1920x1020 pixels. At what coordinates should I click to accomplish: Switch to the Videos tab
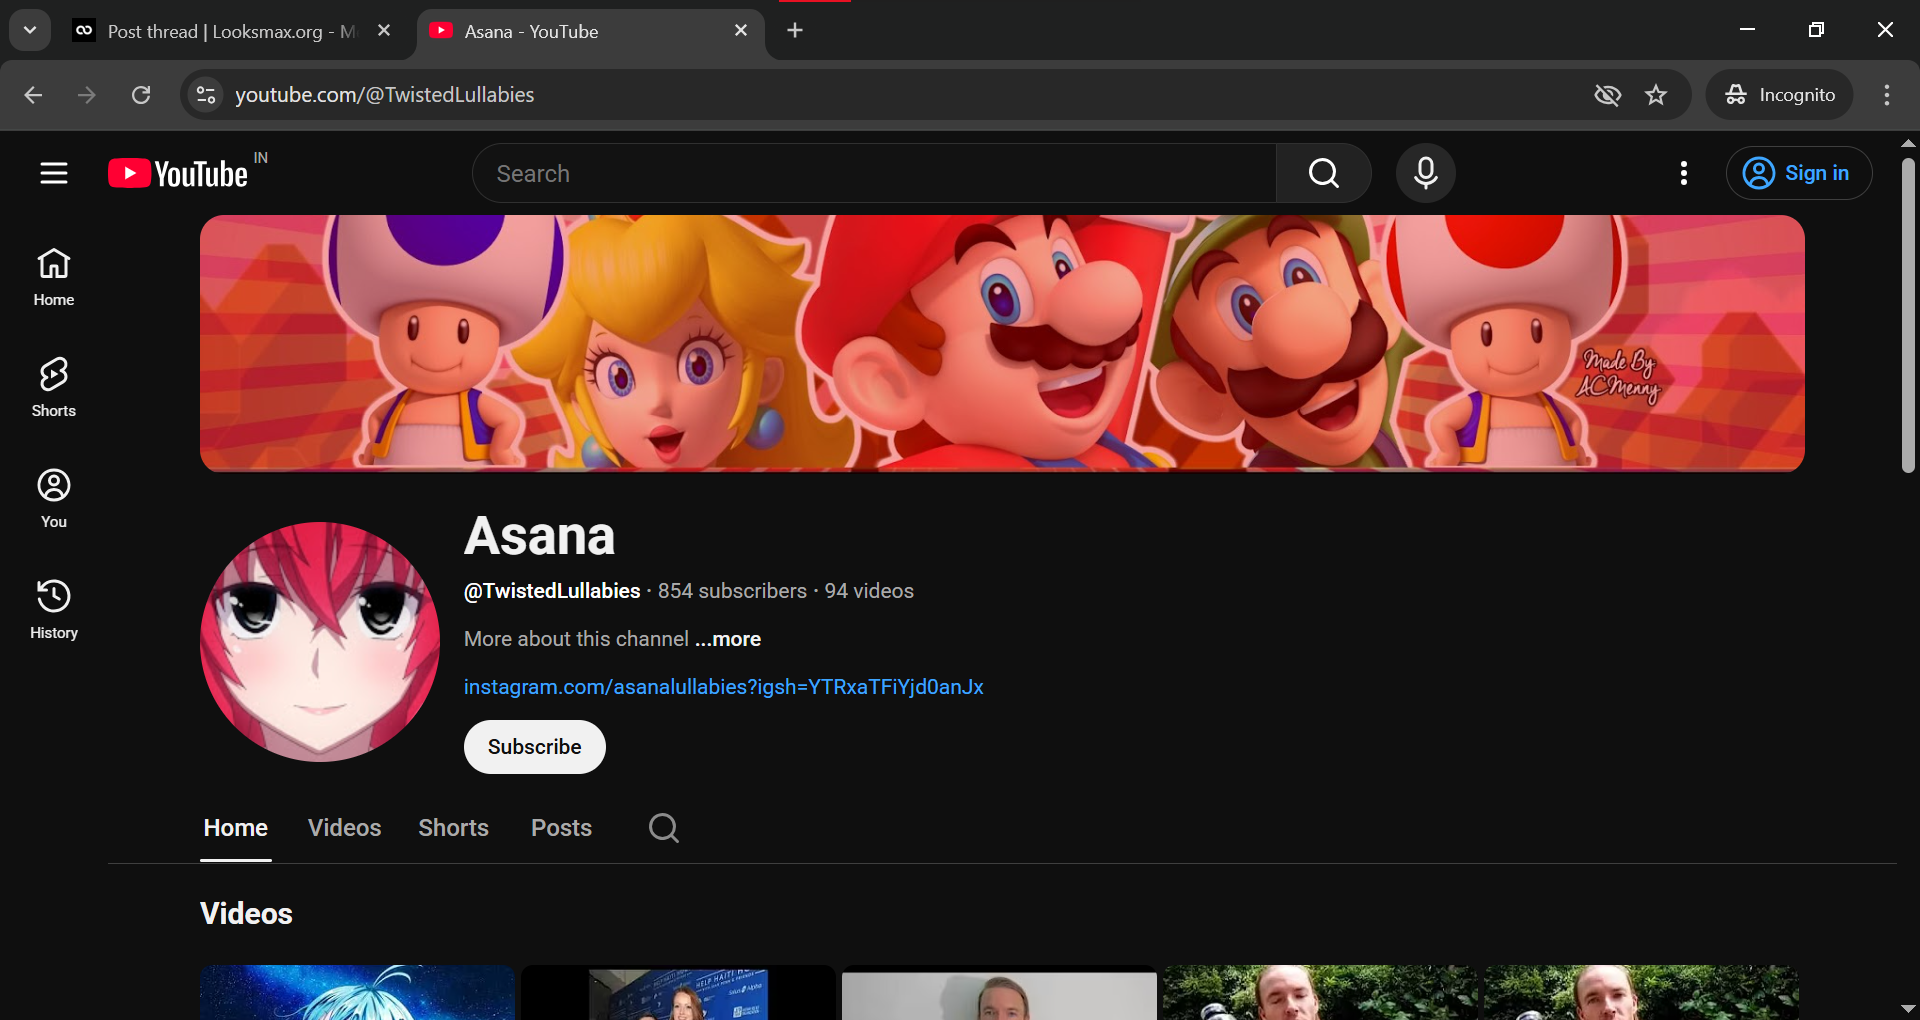point(343,828)
